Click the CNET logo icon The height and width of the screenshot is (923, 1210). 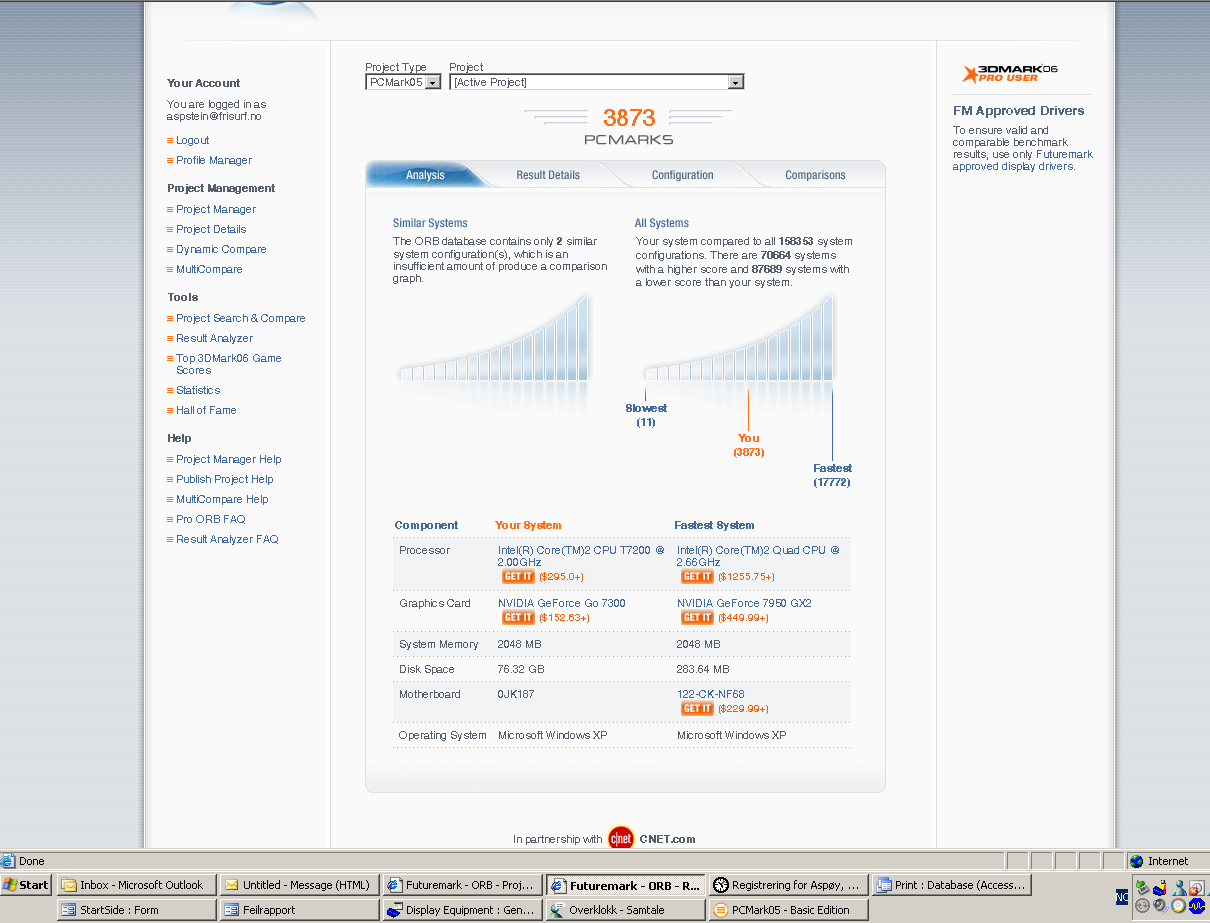tap(621, 839)
